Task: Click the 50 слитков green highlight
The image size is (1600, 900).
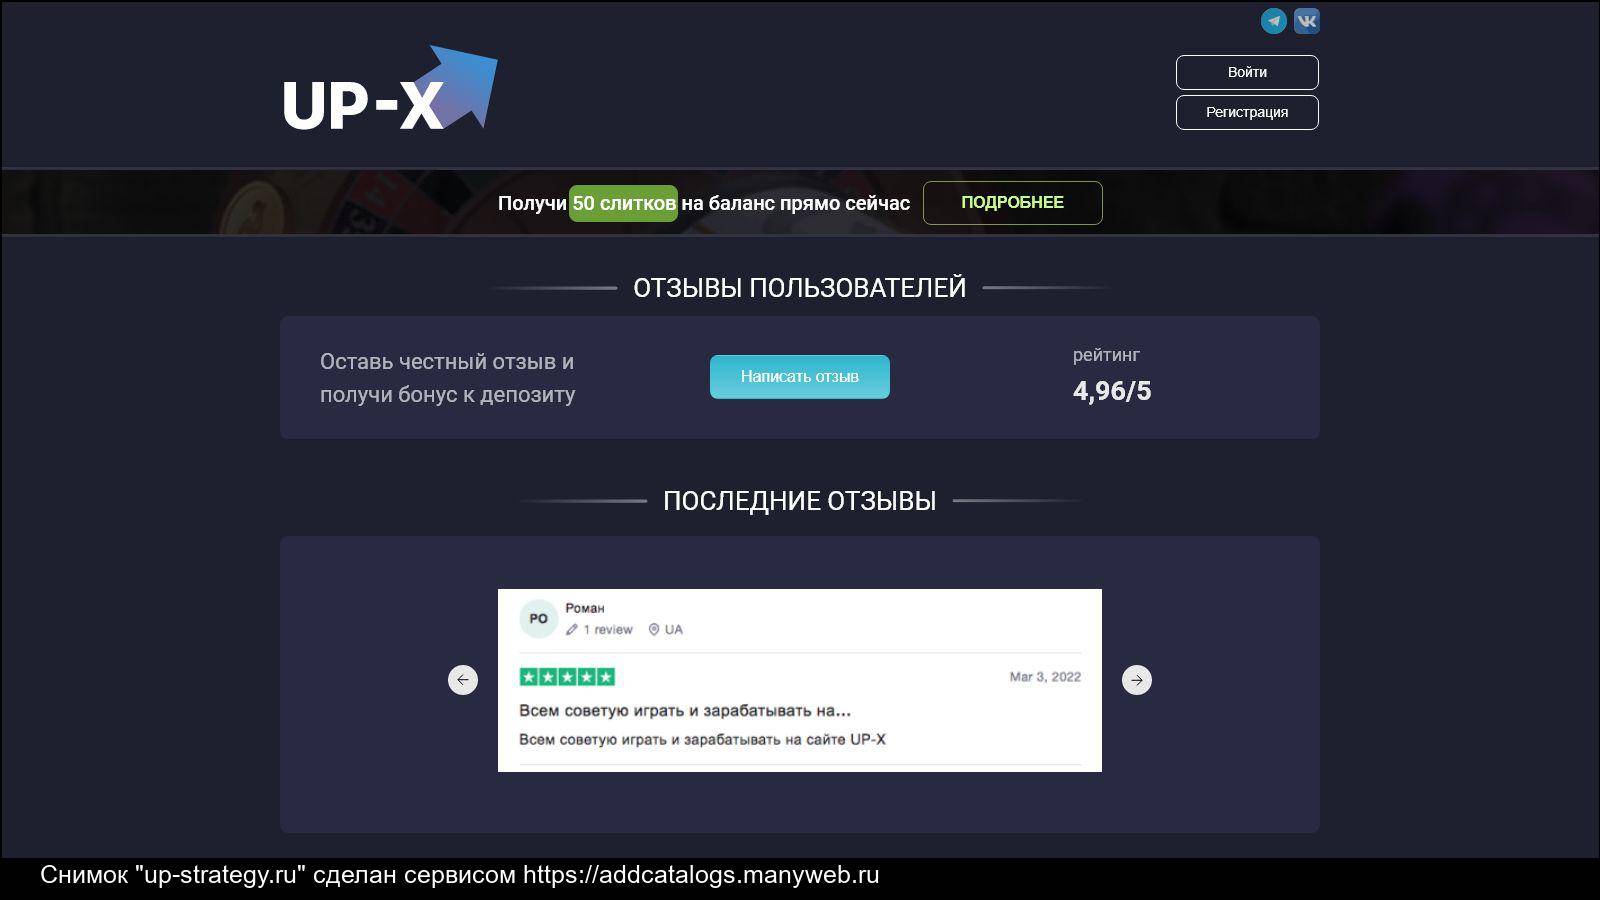Action: pos(623,203)
